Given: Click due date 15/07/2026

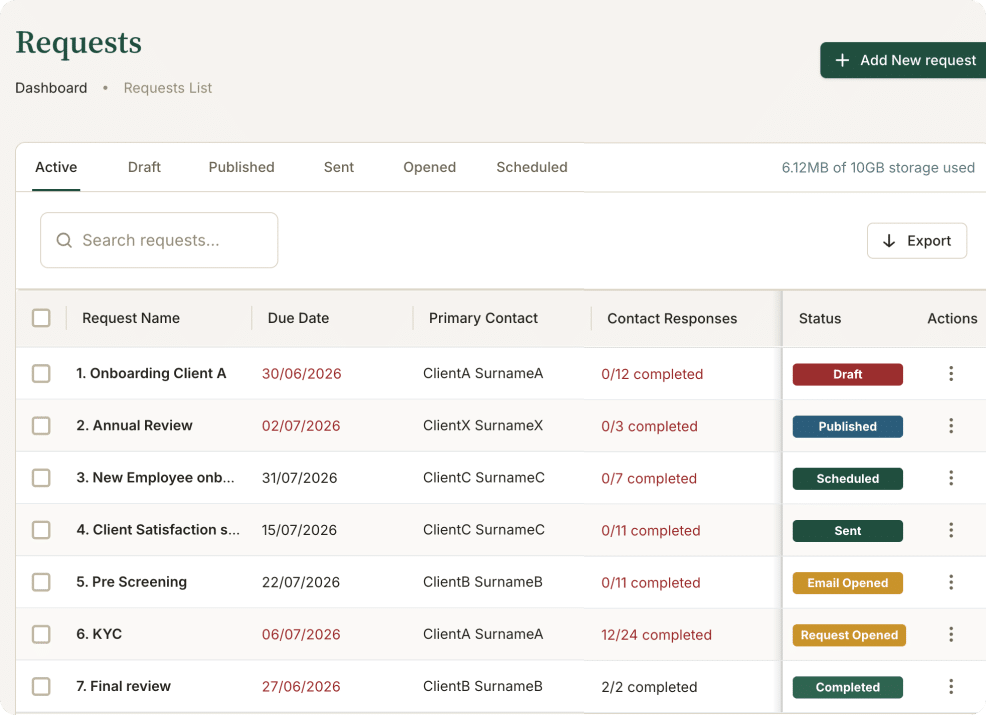Looking at the screenshot, I should point(299,531).
